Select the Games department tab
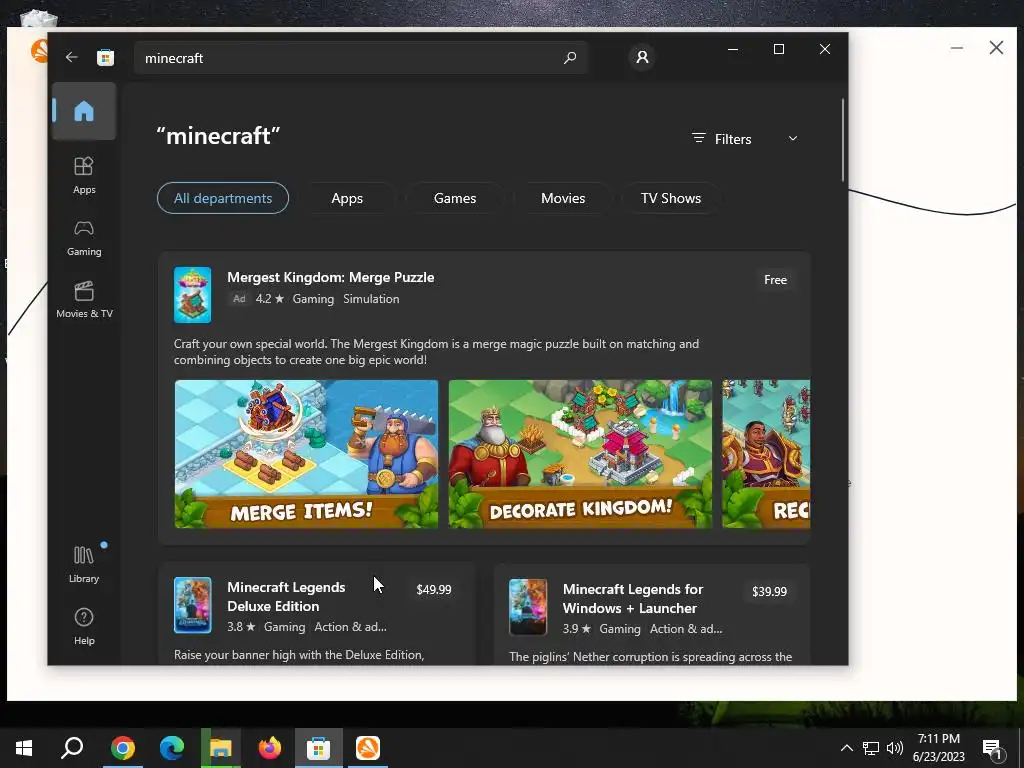1024x768 pixels. pyautogui.click(x=455, y=198)
